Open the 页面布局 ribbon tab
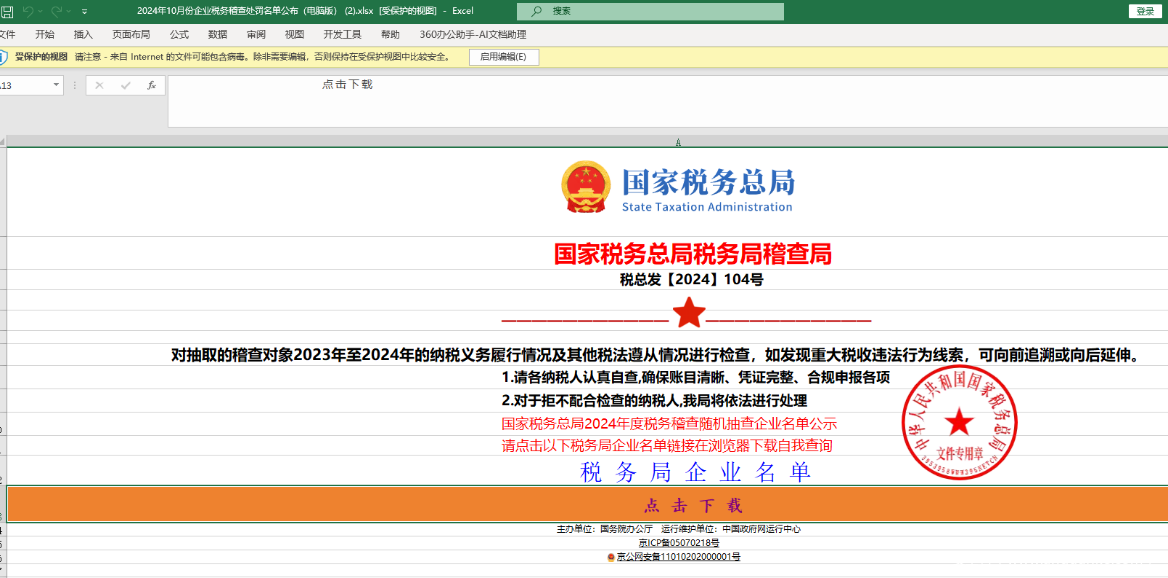The height and width of the screenshot is (578, 1168). click(131, 34)
